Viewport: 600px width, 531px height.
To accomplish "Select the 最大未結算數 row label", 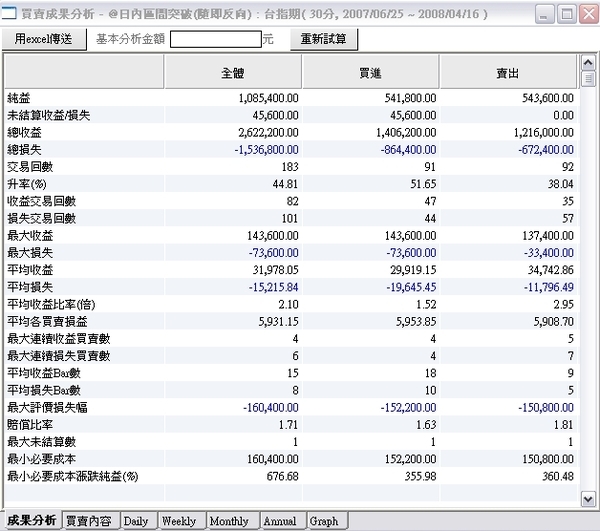I will click(41, 442).
